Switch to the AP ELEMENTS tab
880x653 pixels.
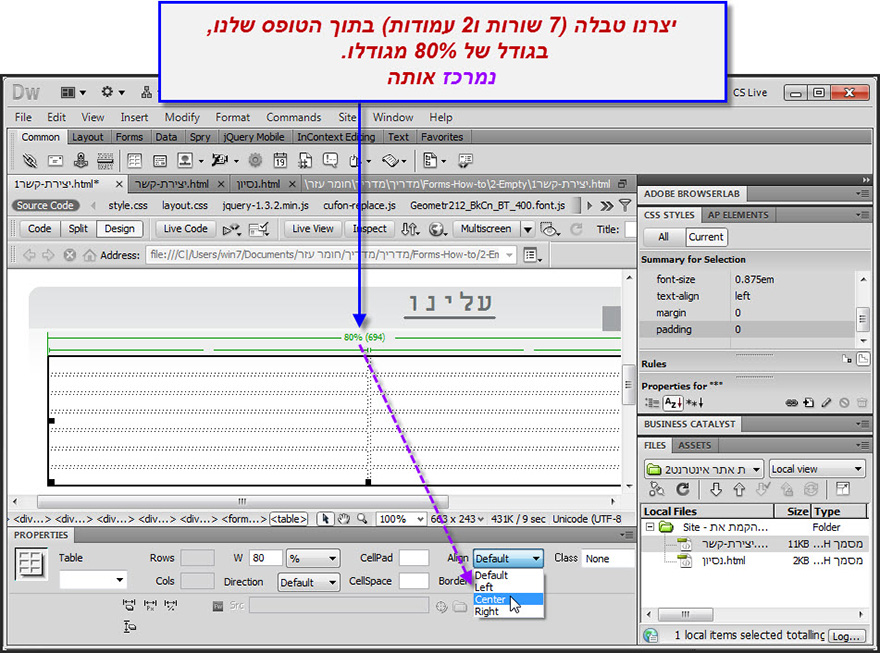(x=738, y=215)
